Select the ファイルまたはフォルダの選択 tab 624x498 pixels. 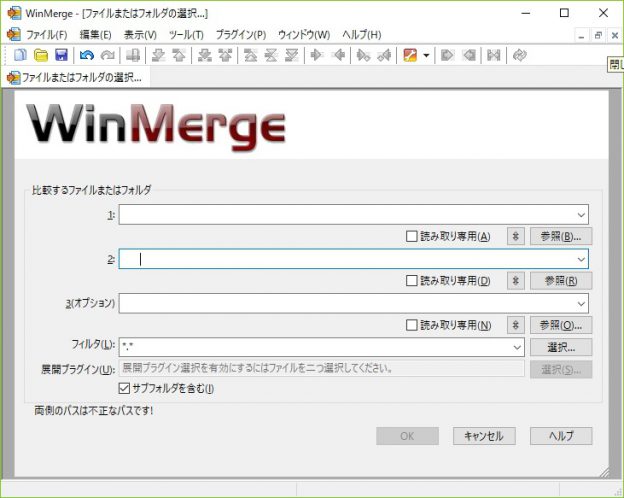coord(76,77)
